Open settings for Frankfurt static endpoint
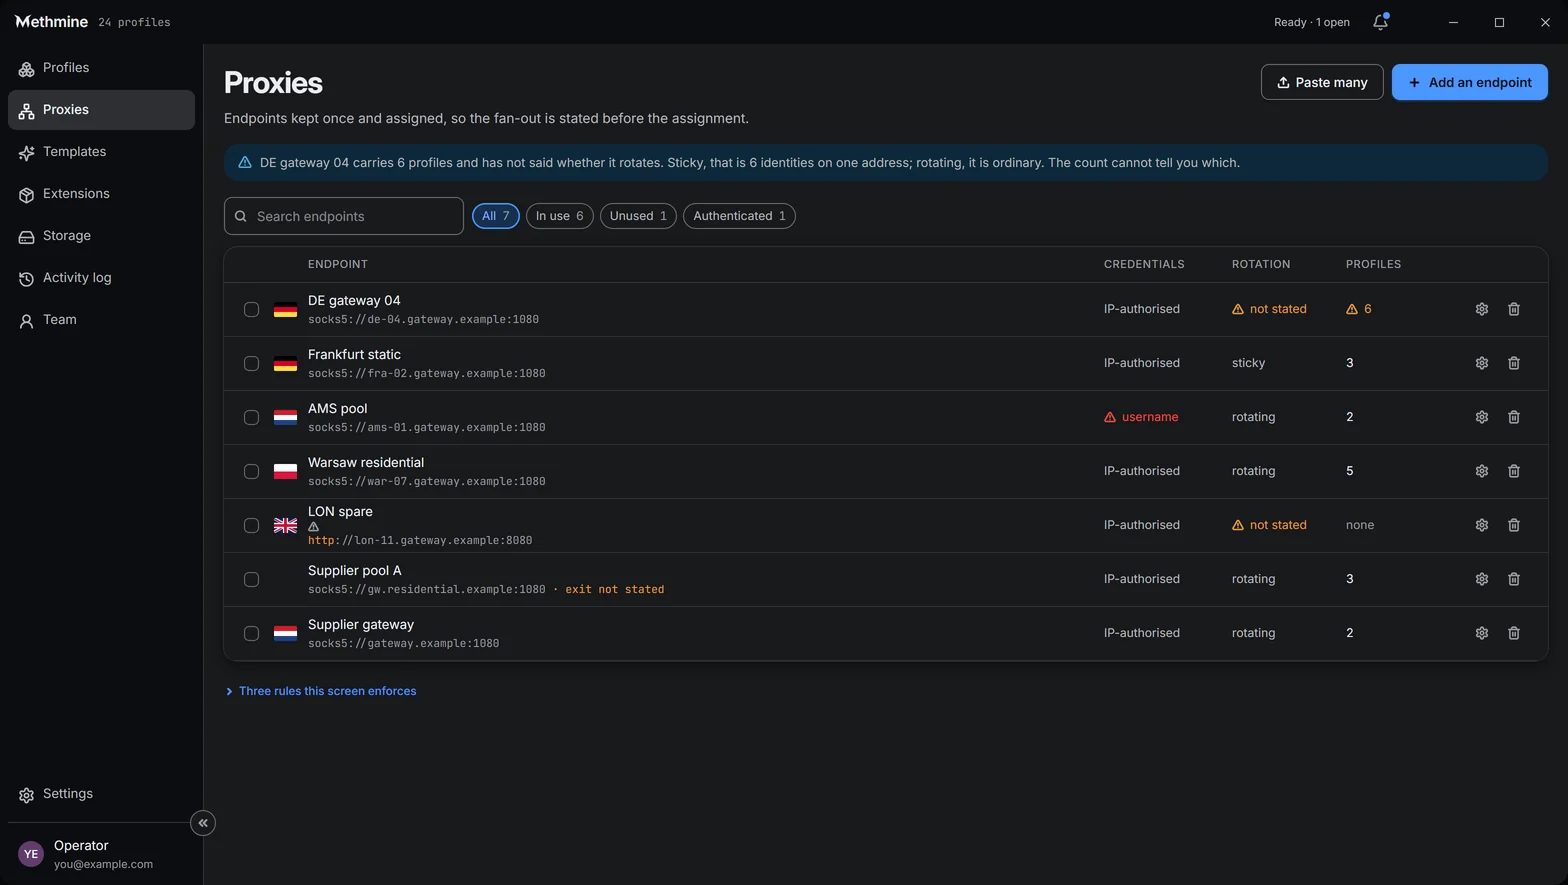The height and width of the screenshot is (885, 1568). [x=1482, y=363]
